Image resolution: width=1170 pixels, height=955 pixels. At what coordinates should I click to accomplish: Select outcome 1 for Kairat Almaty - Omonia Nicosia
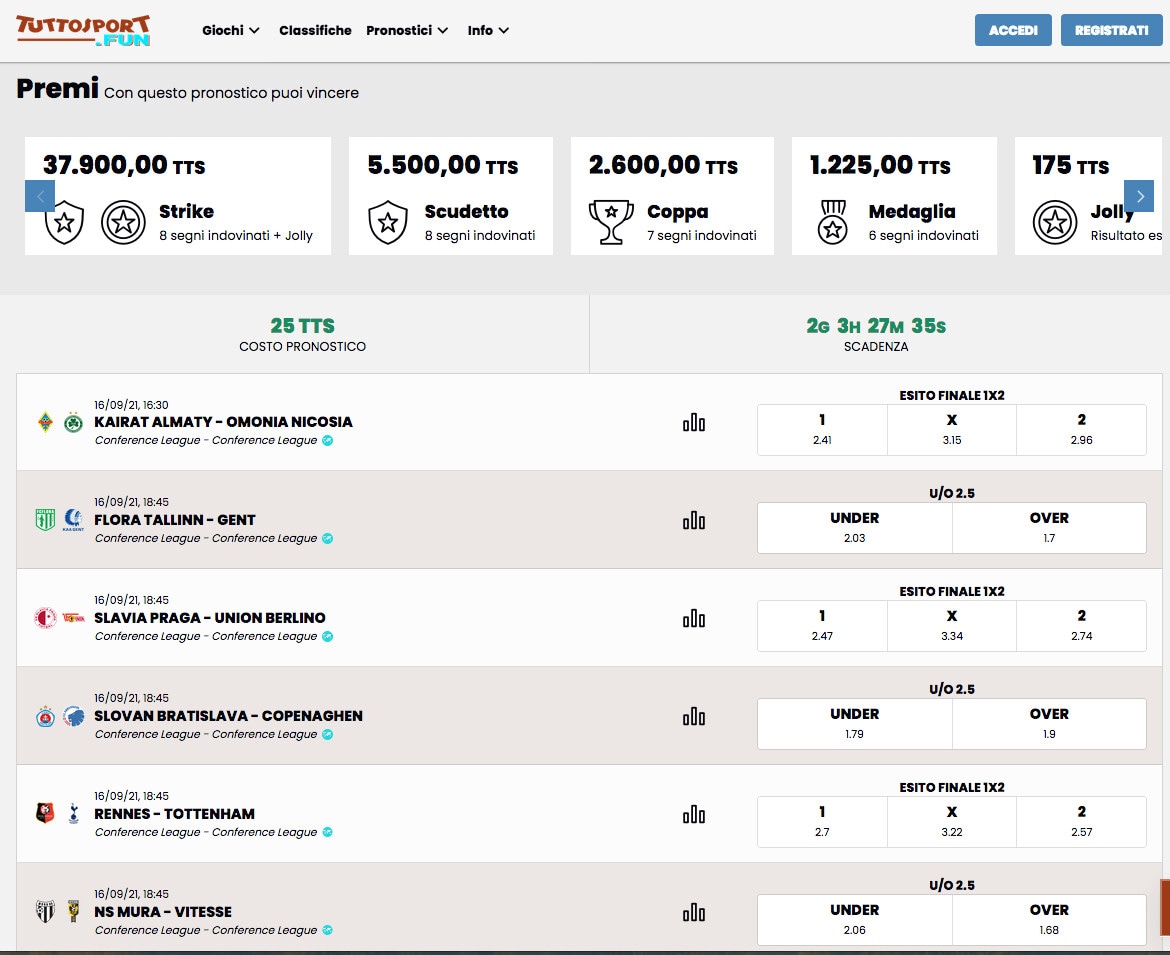(x=822, y=430)
